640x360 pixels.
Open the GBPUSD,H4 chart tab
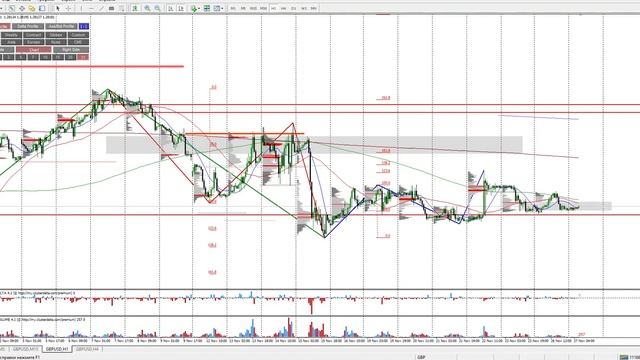click(87, 349)
